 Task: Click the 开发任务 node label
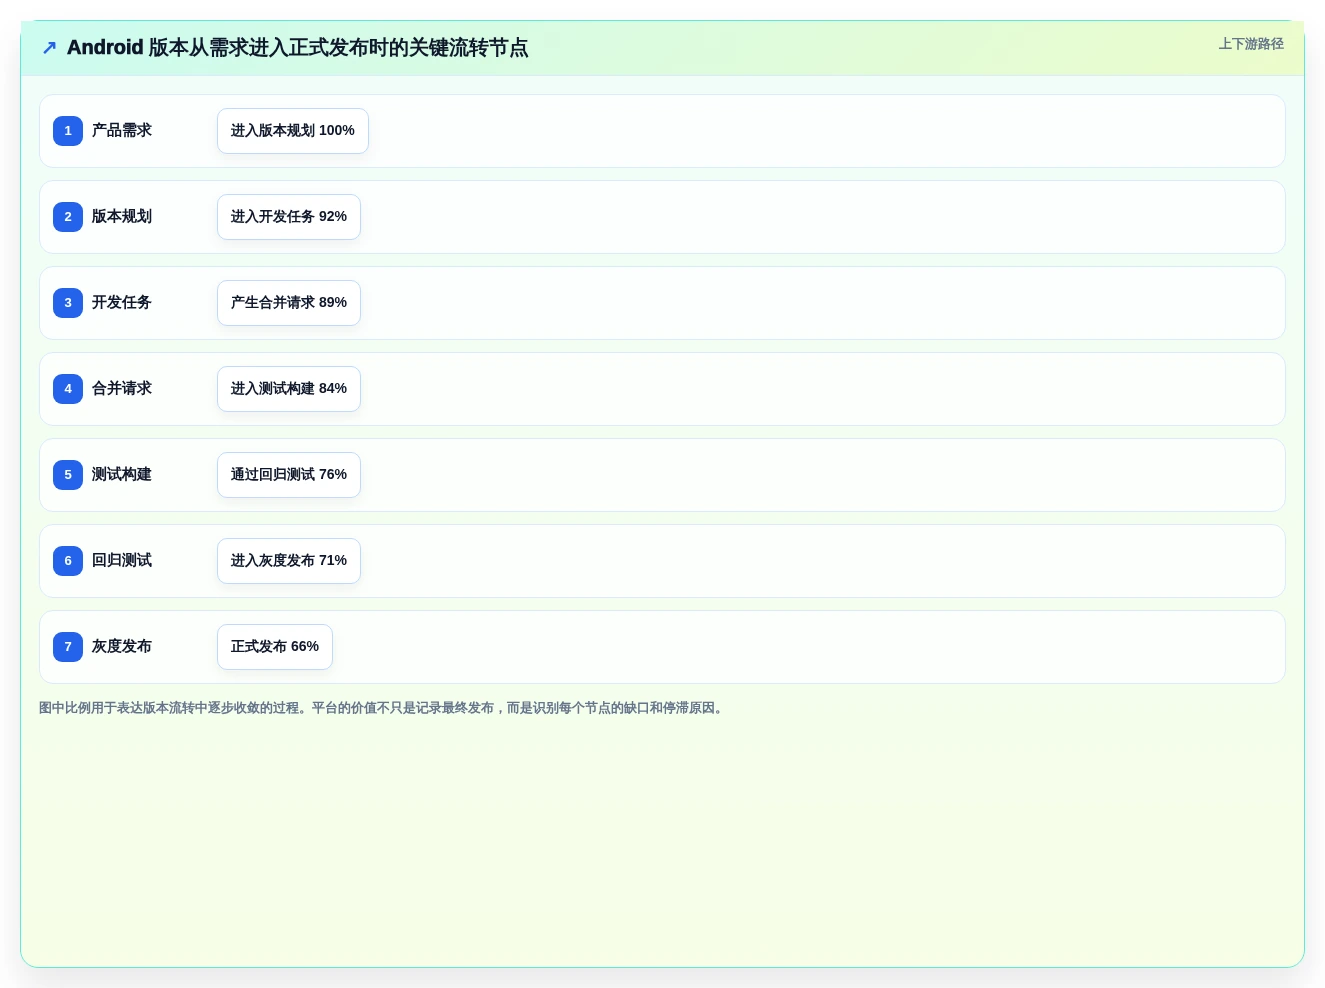coord(122,303)
